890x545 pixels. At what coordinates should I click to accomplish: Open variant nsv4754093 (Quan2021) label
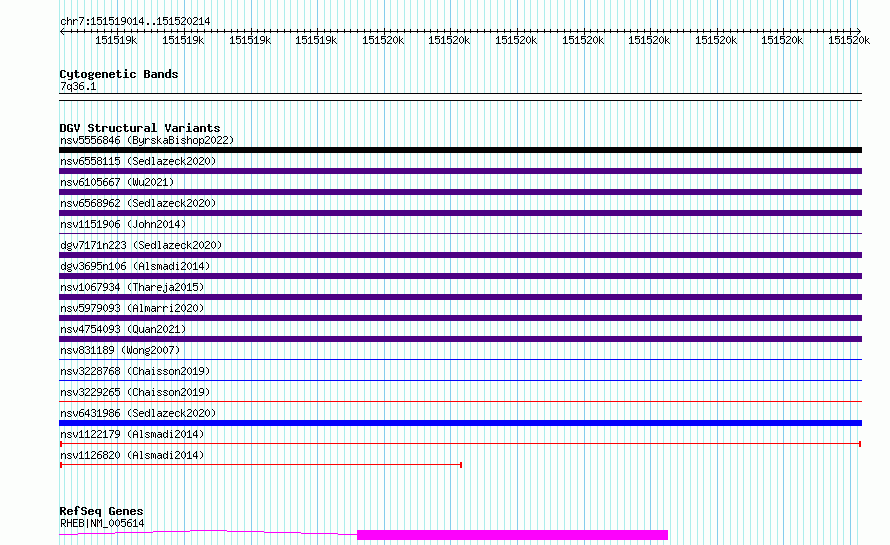[123, 329]
